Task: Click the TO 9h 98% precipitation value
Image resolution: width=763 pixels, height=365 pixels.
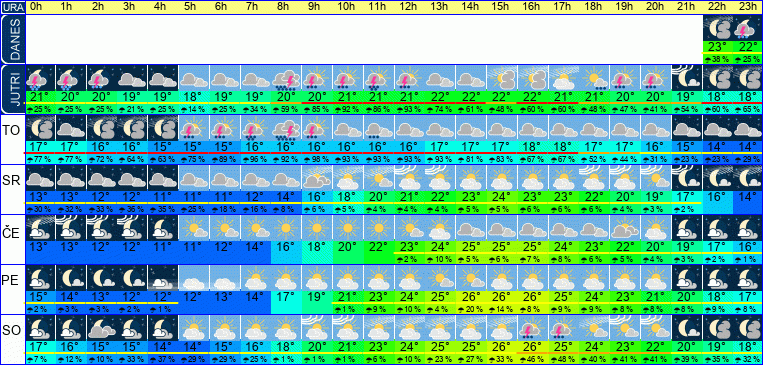Action: pos(316,159)
